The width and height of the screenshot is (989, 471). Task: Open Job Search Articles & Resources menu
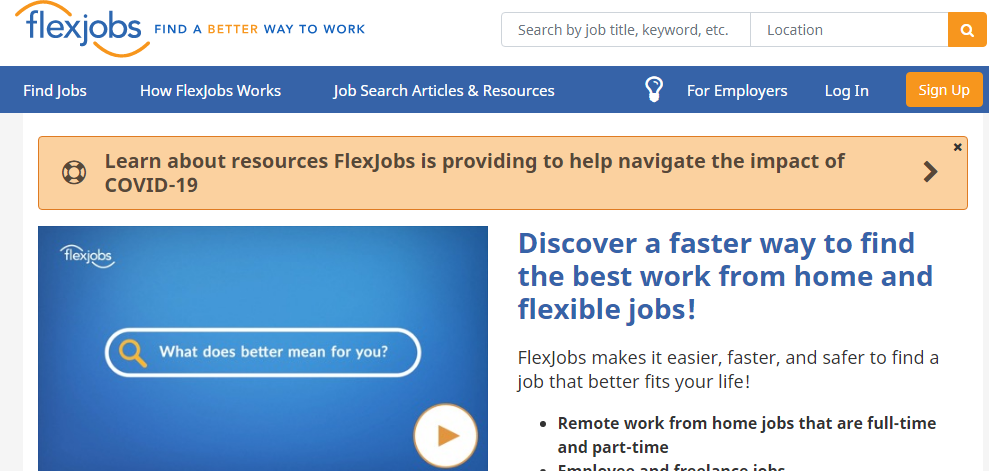pyautogui.click(x=444, y=90)
